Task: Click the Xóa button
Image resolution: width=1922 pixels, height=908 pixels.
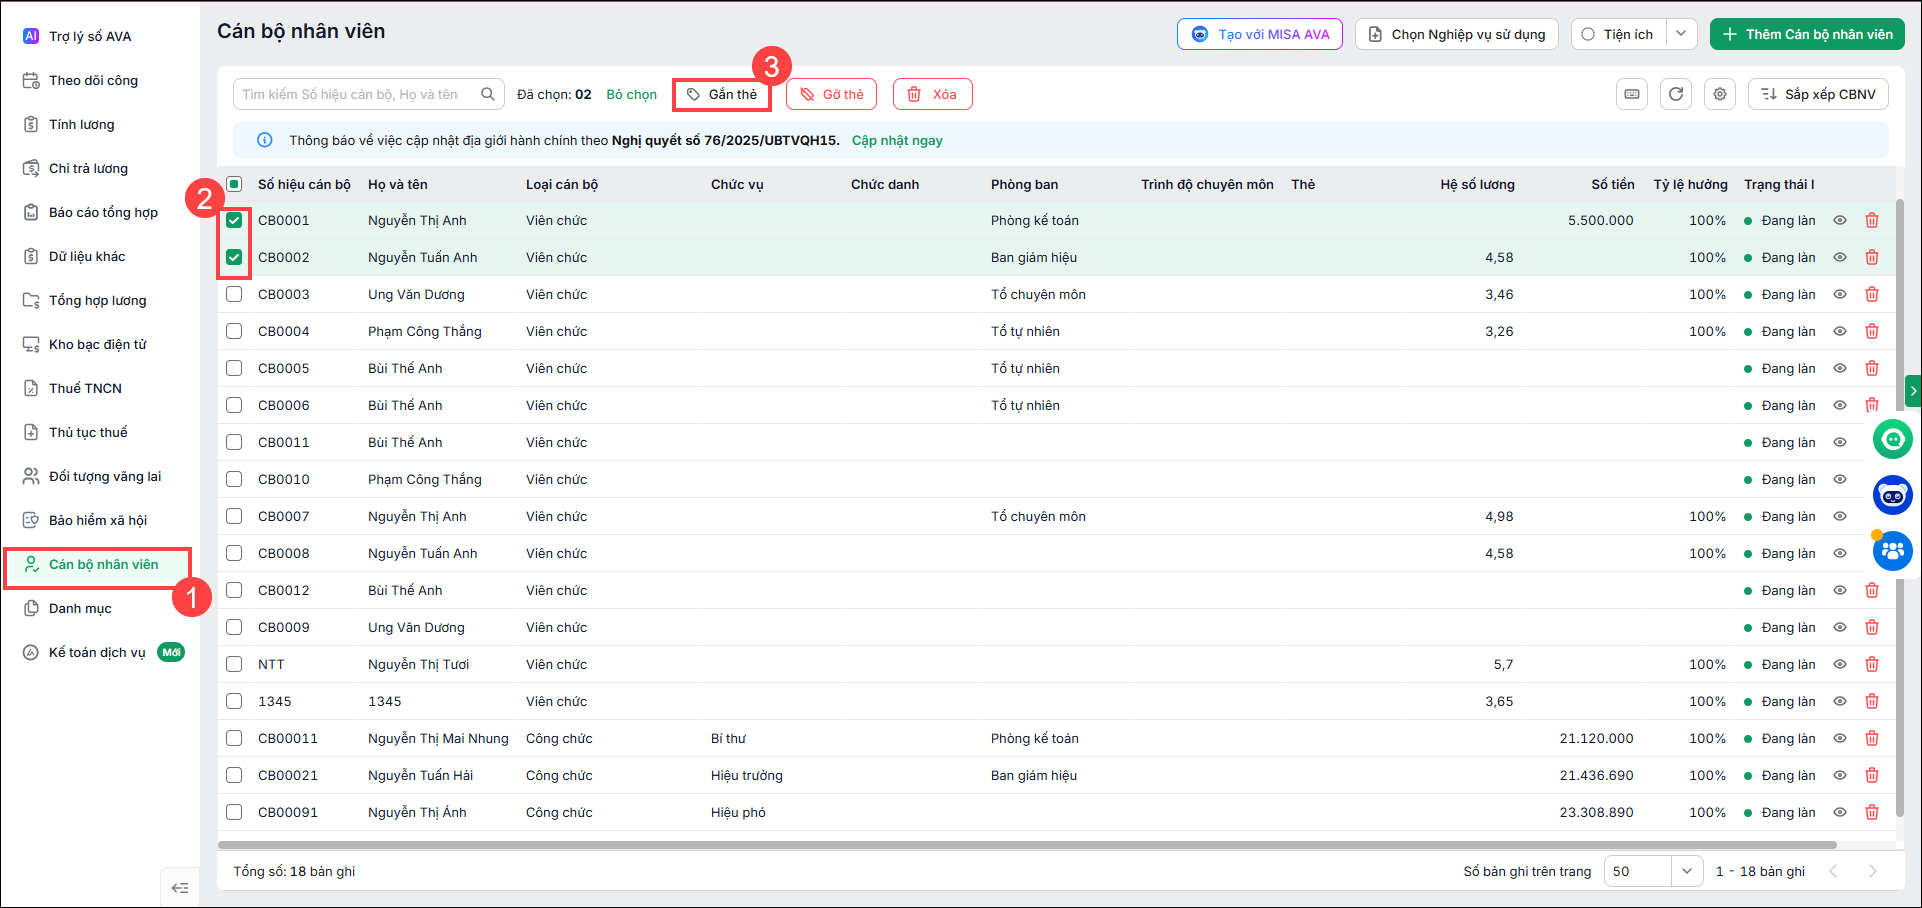Action: coord(932,94)
